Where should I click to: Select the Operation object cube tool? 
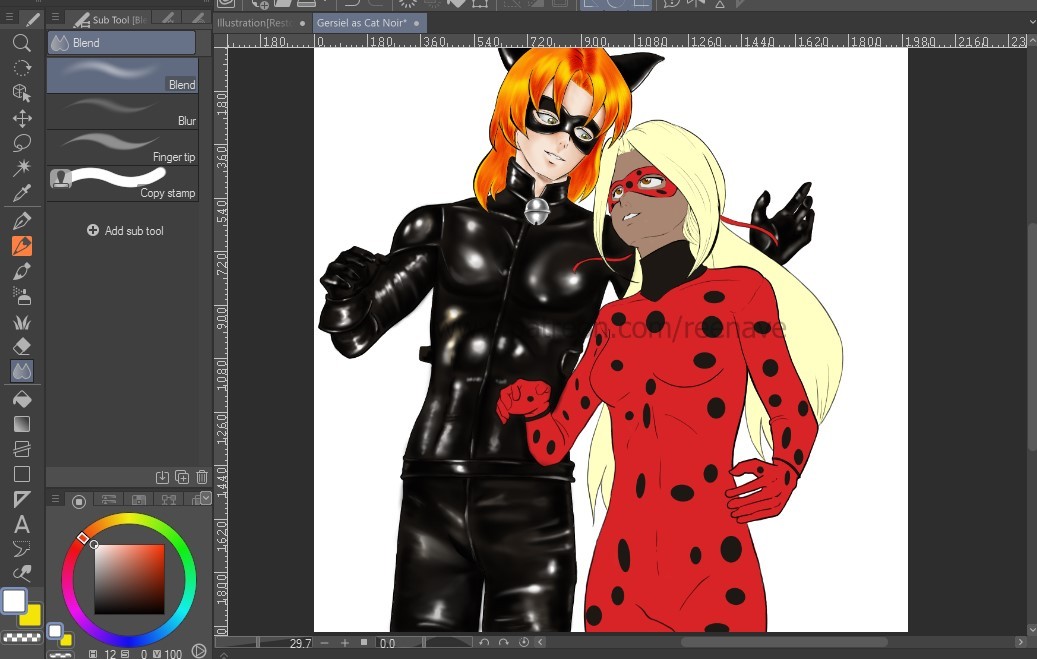tap(22, 93)
